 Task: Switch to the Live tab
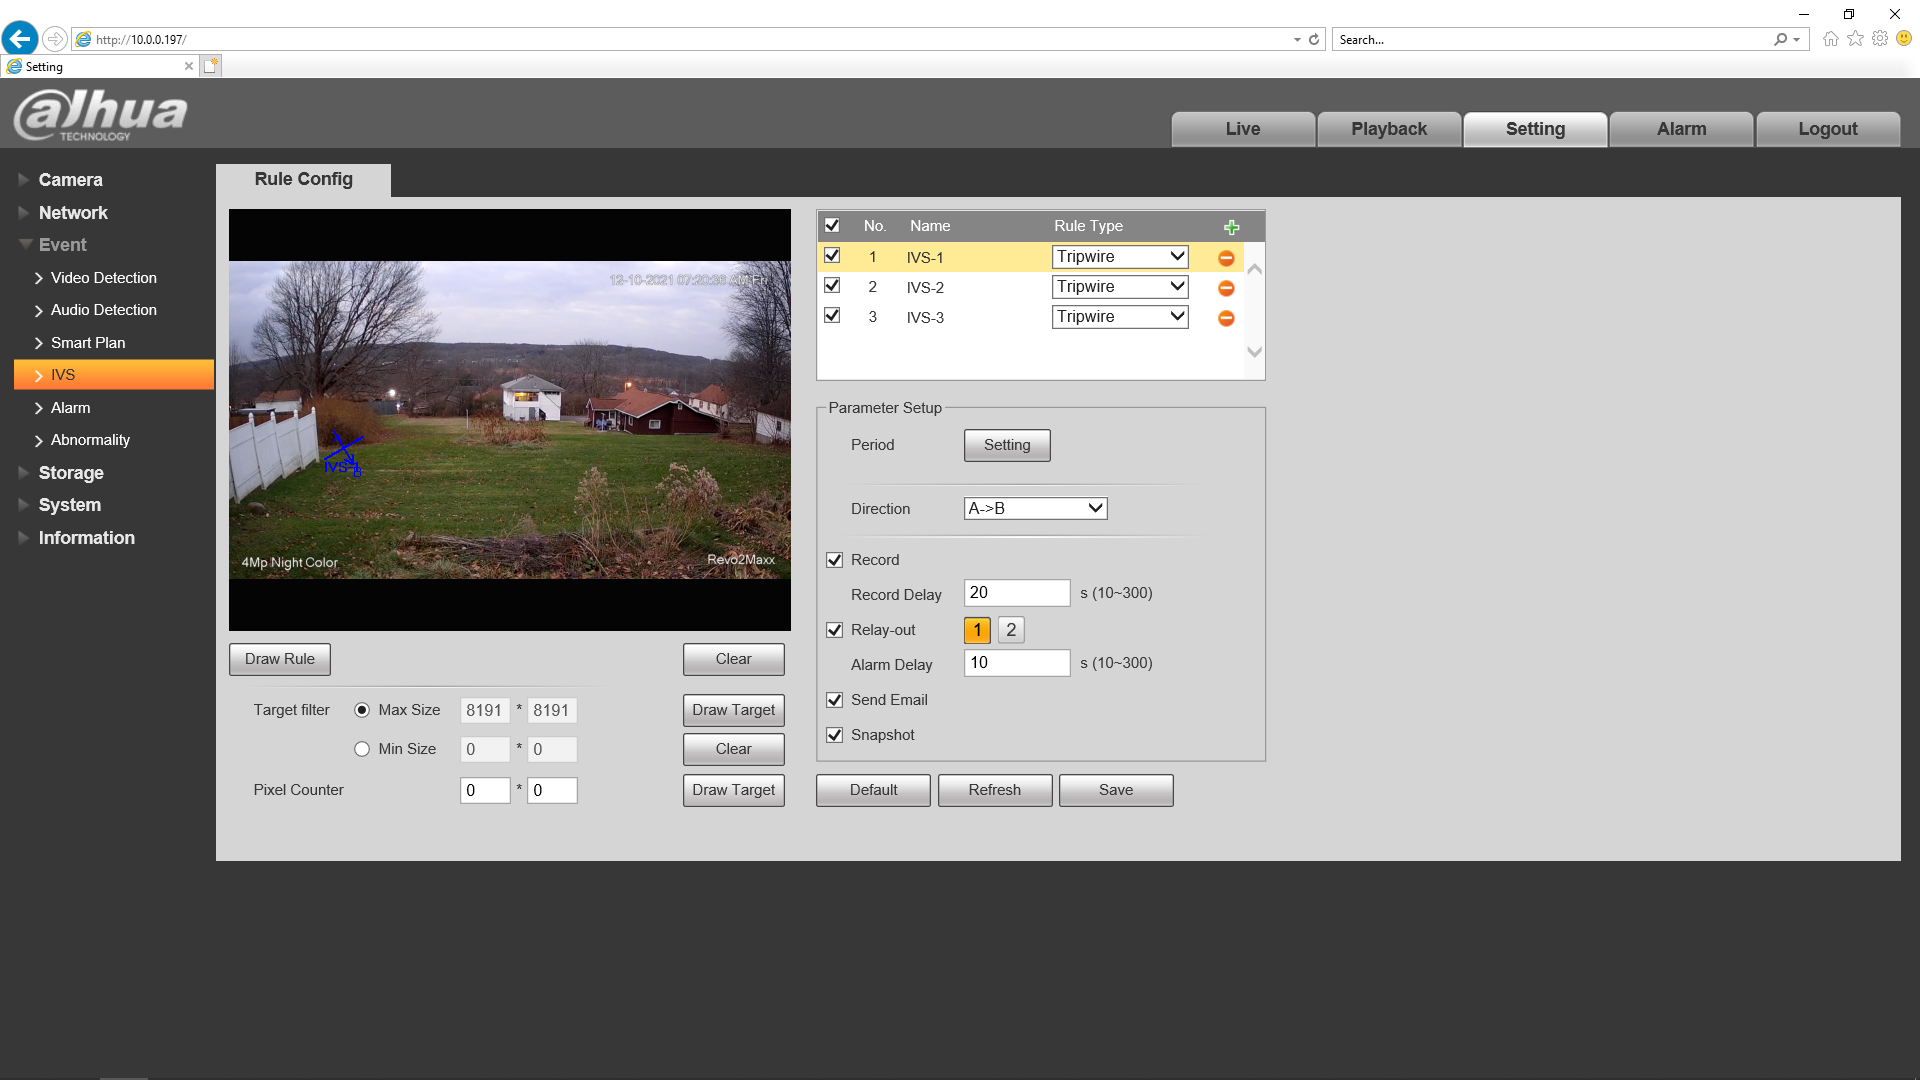pos(1243,129)
